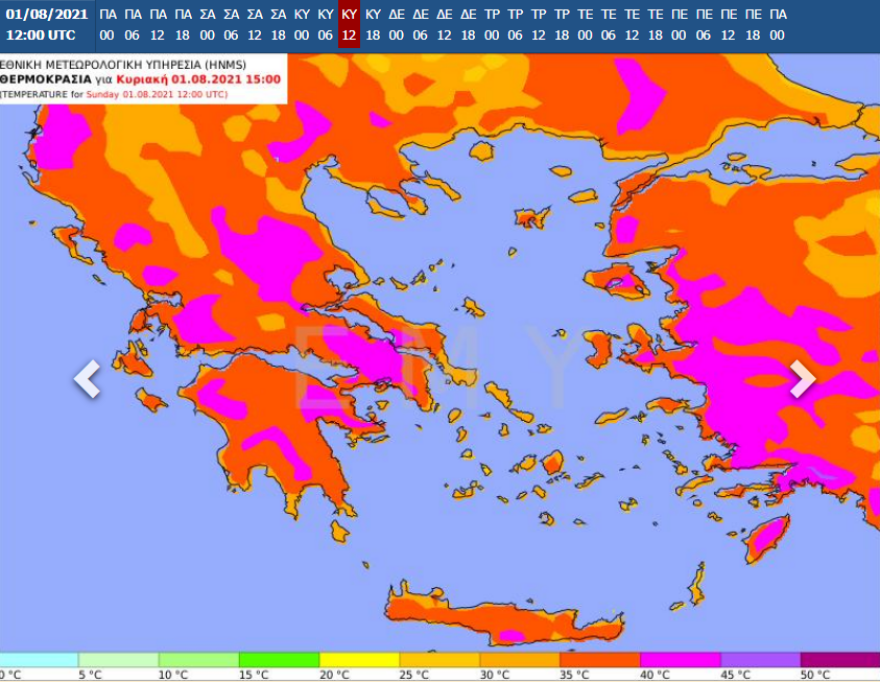Select the ΠΑ 06 forecast time slot
This screenshot has width=880, height=682.
pos(132,24)
